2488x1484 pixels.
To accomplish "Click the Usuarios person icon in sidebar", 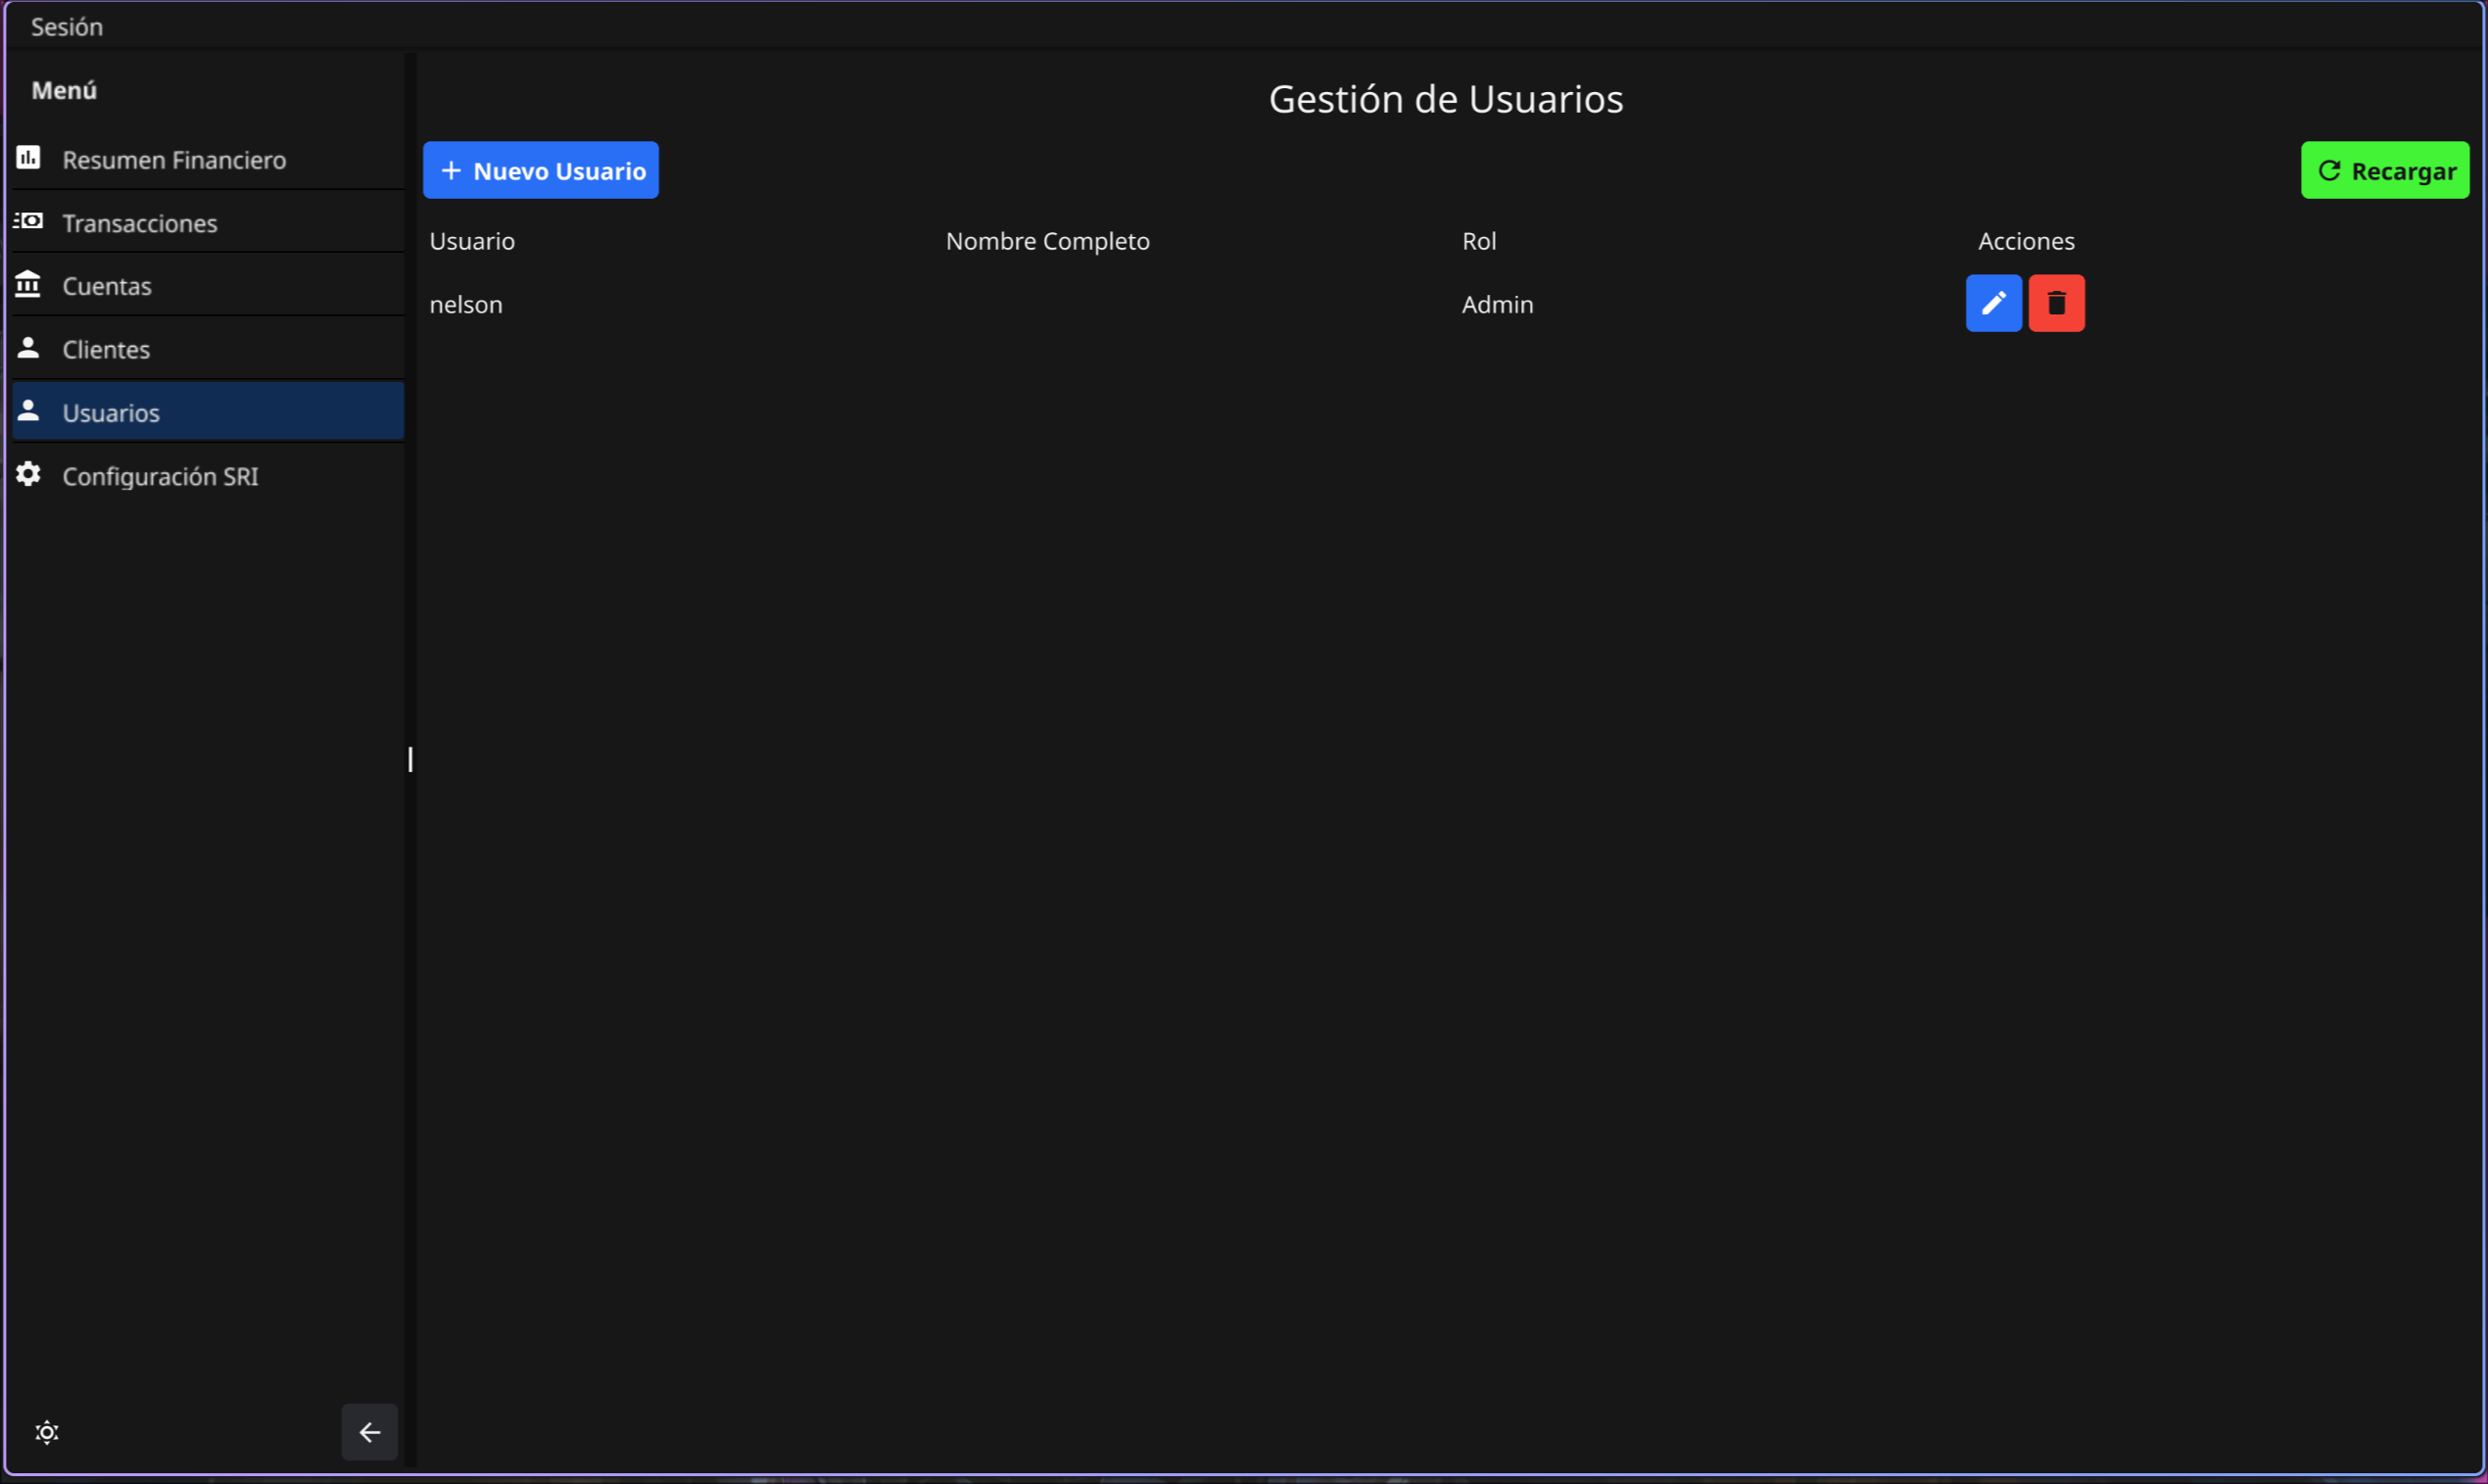I will (x=28, y=411).
